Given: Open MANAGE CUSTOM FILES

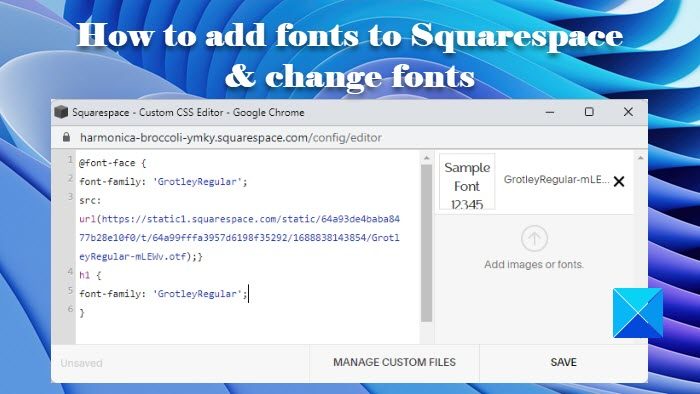Looking at the screenshot, I should point(394,362).
